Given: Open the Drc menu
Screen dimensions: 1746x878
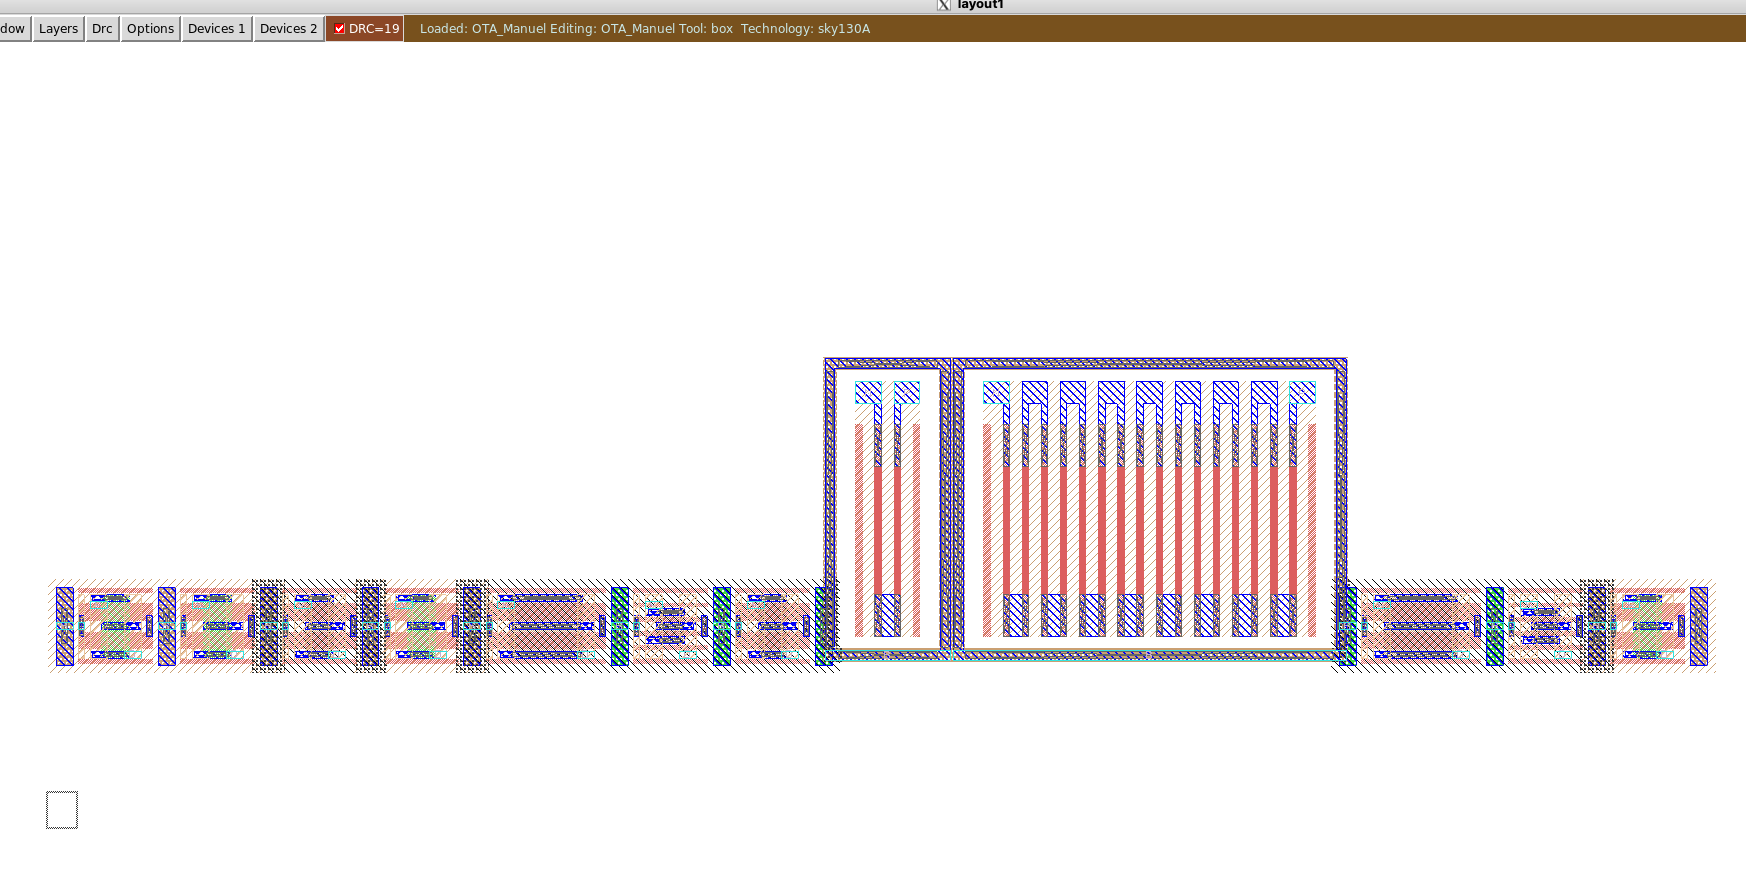Looking at the screenshot, I should pyautogui.click(x=102, y=29).
